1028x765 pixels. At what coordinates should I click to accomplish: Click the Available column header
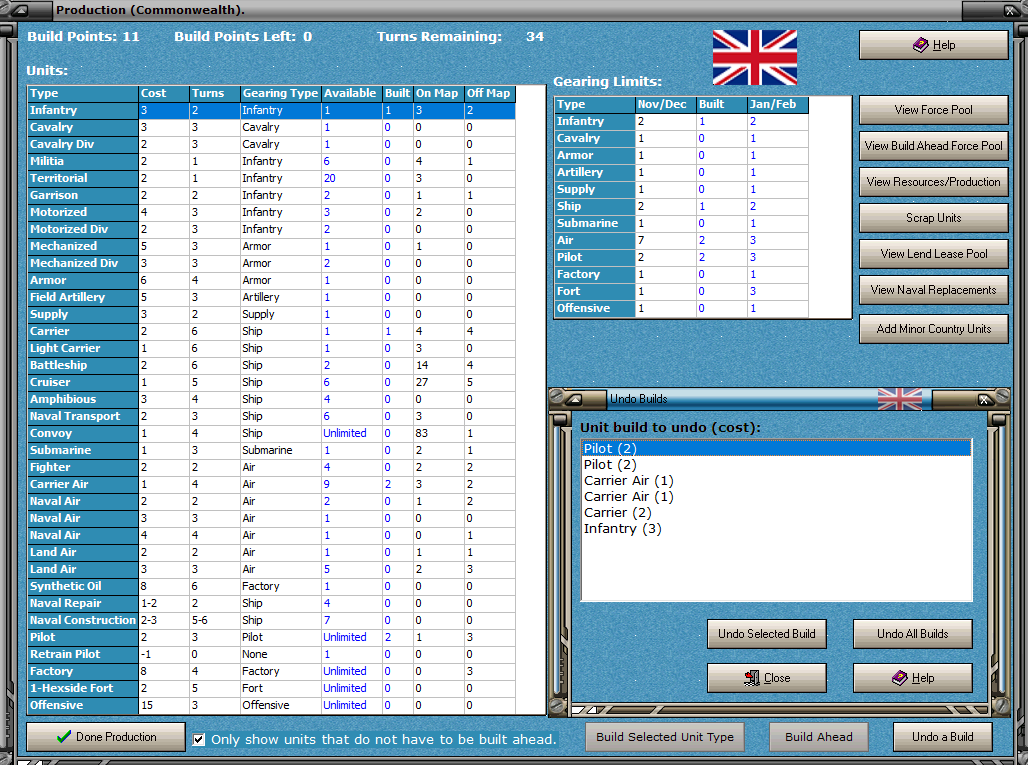pyautogui.click(x=351, y=94)
